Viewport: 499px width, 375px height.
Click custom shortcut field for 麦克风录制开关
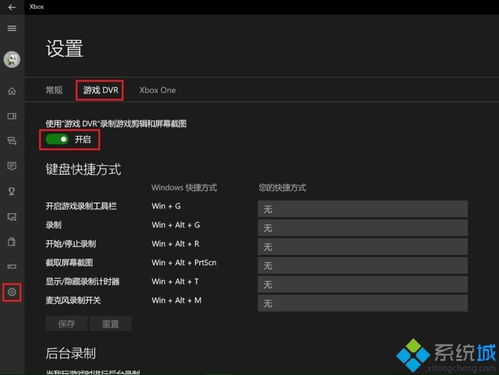(363, 303)
